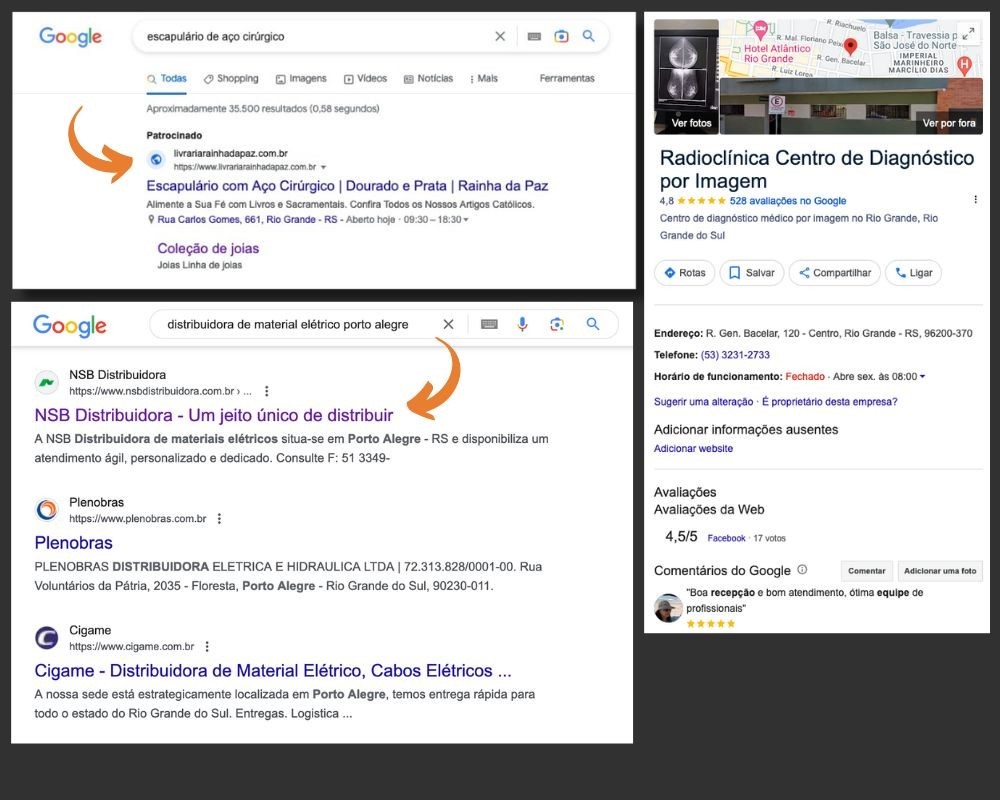Open 'NSB Distribuidora - Um jeito único de distribuir' link

coord(214,415)
